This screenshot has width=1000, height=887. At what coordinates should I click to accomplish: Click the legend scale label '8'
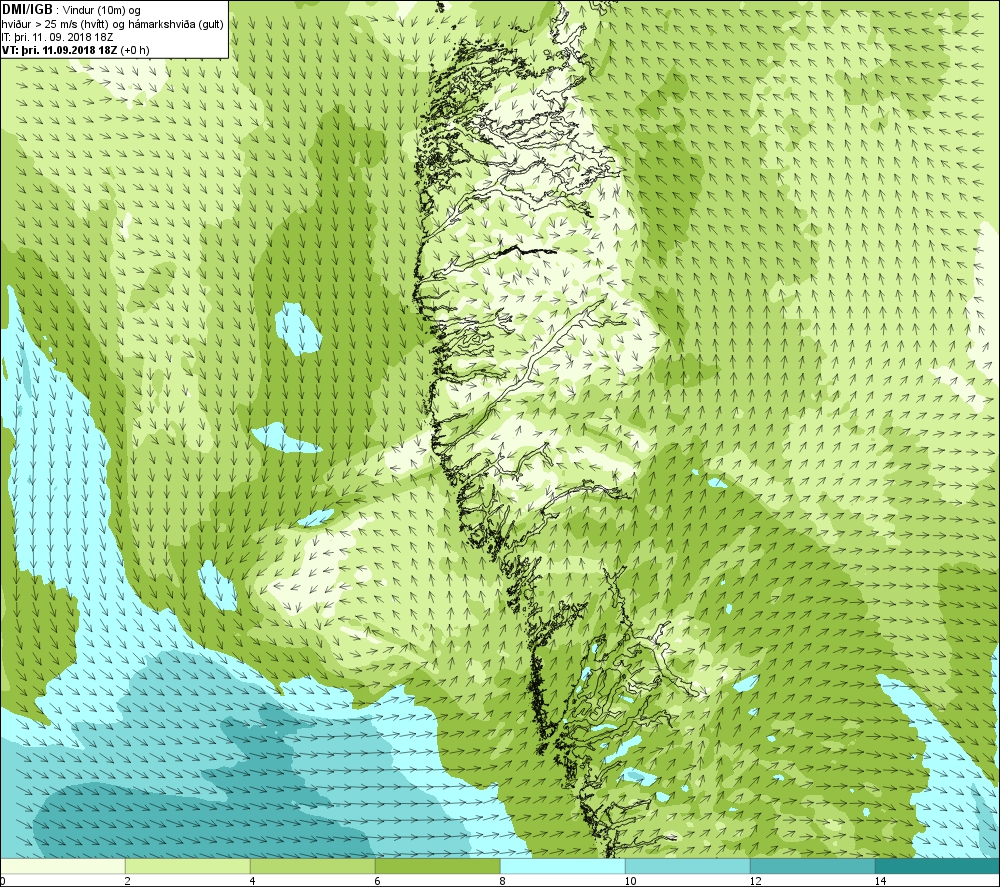click(503, 881)
